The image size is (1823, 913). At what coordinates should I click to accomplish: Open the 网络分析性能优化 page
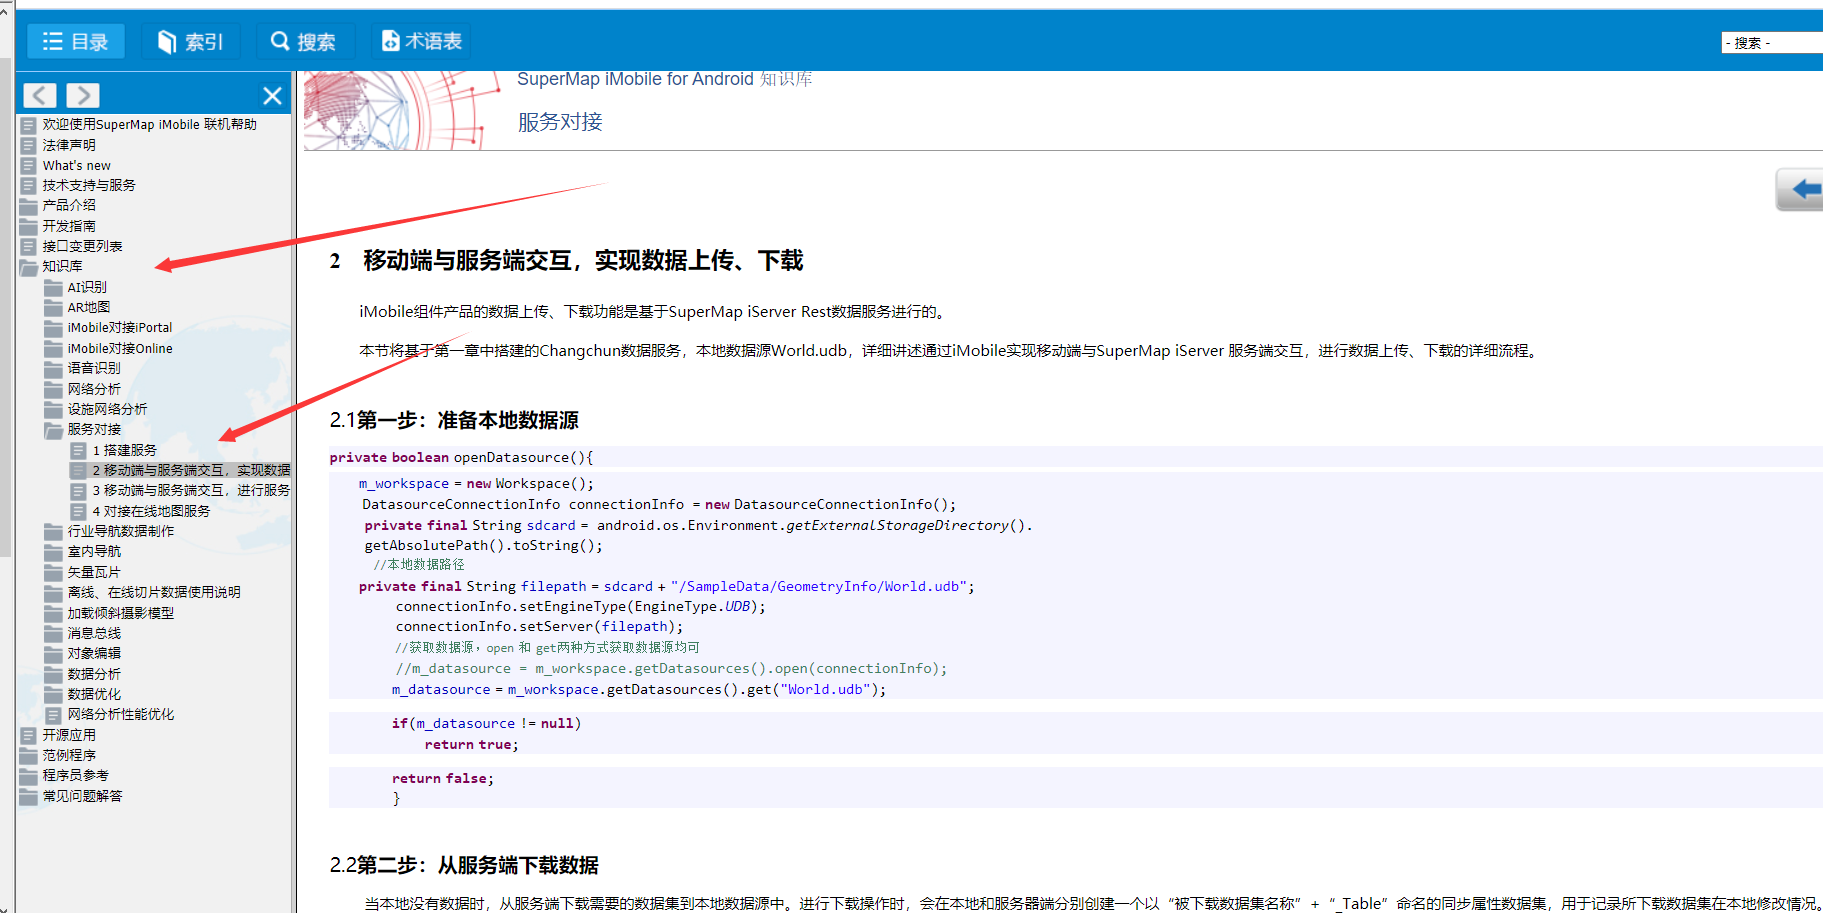tap(120, 714)
